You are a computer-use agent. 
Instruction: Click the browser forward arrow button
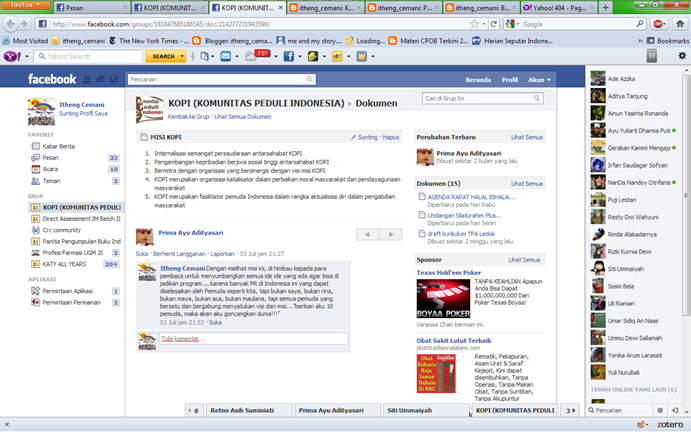(x=24, y=24)
